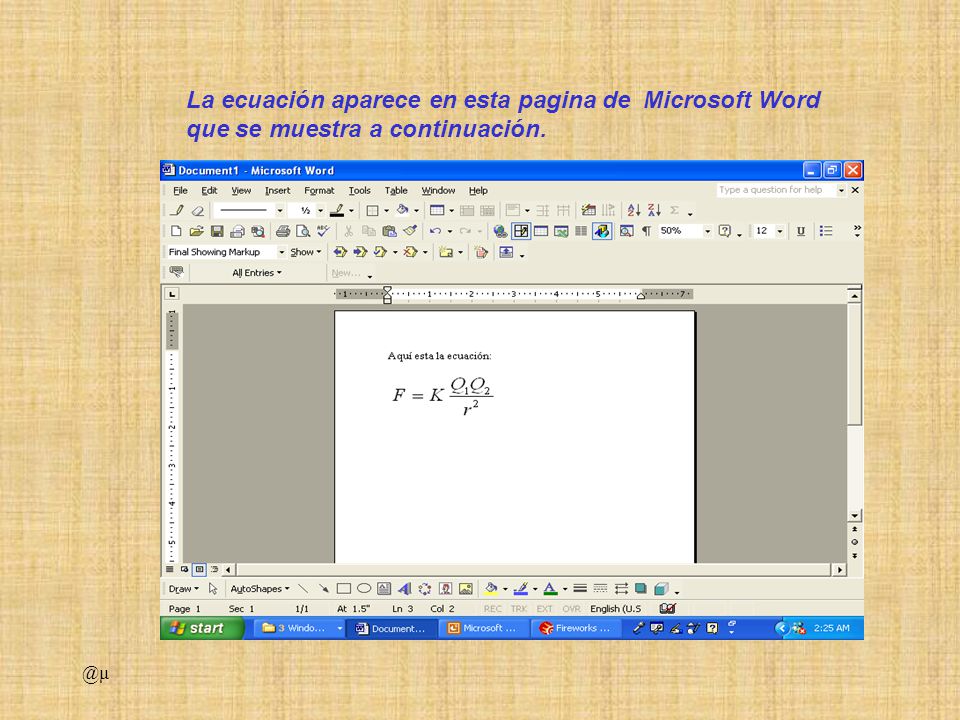Click the Select Objects pointer
Viewport: 960px width, 720px height.
coord(212,588)
